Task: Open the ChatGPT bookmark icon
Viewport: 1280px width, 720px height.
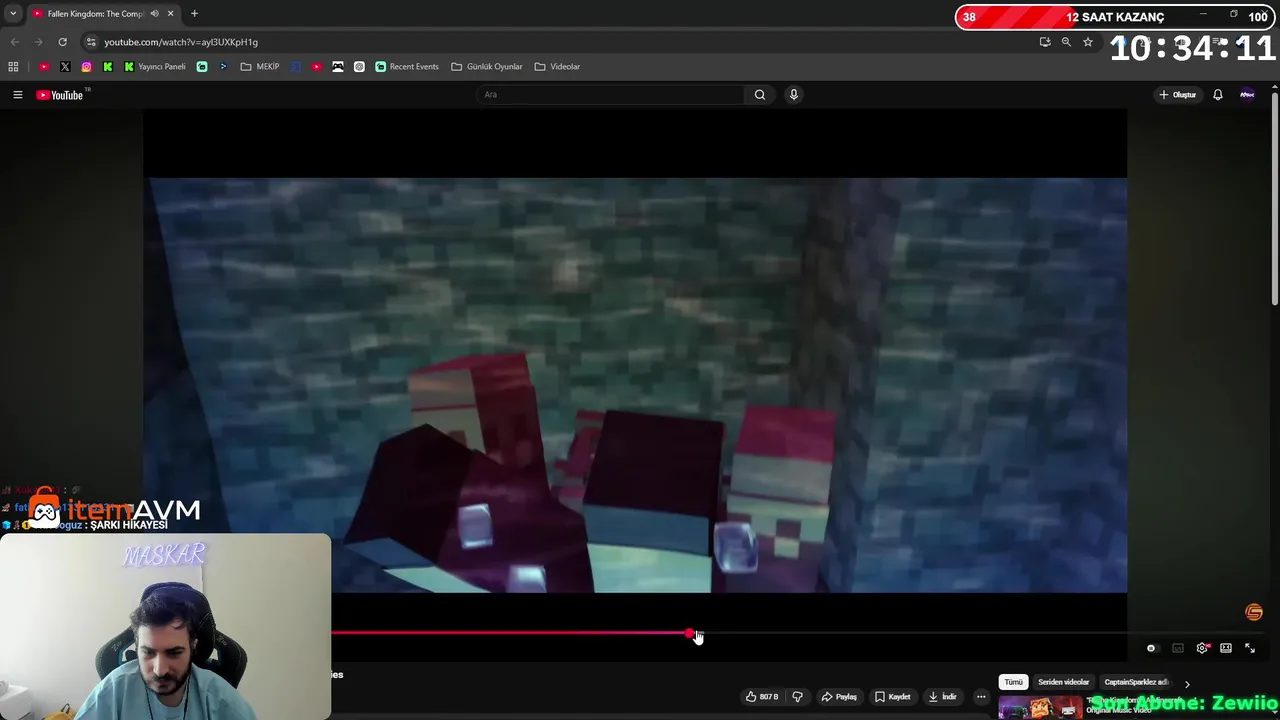Action: coord(359,67)
